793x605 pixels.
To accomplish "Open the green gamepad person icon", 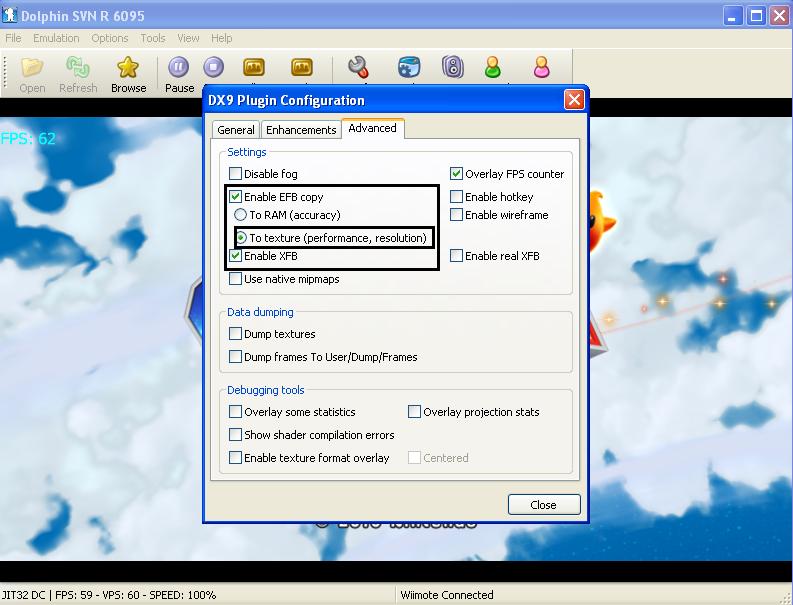I will 493,67.
